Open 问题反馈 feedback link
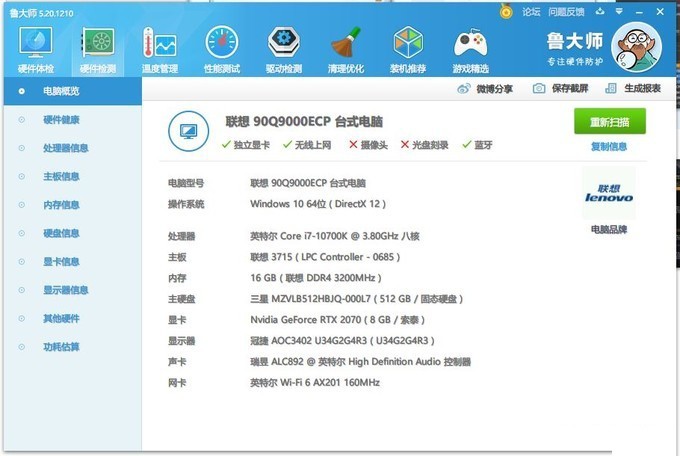This screenshot has height=456, width=680. pyautogui.click(x=566, y=12)
